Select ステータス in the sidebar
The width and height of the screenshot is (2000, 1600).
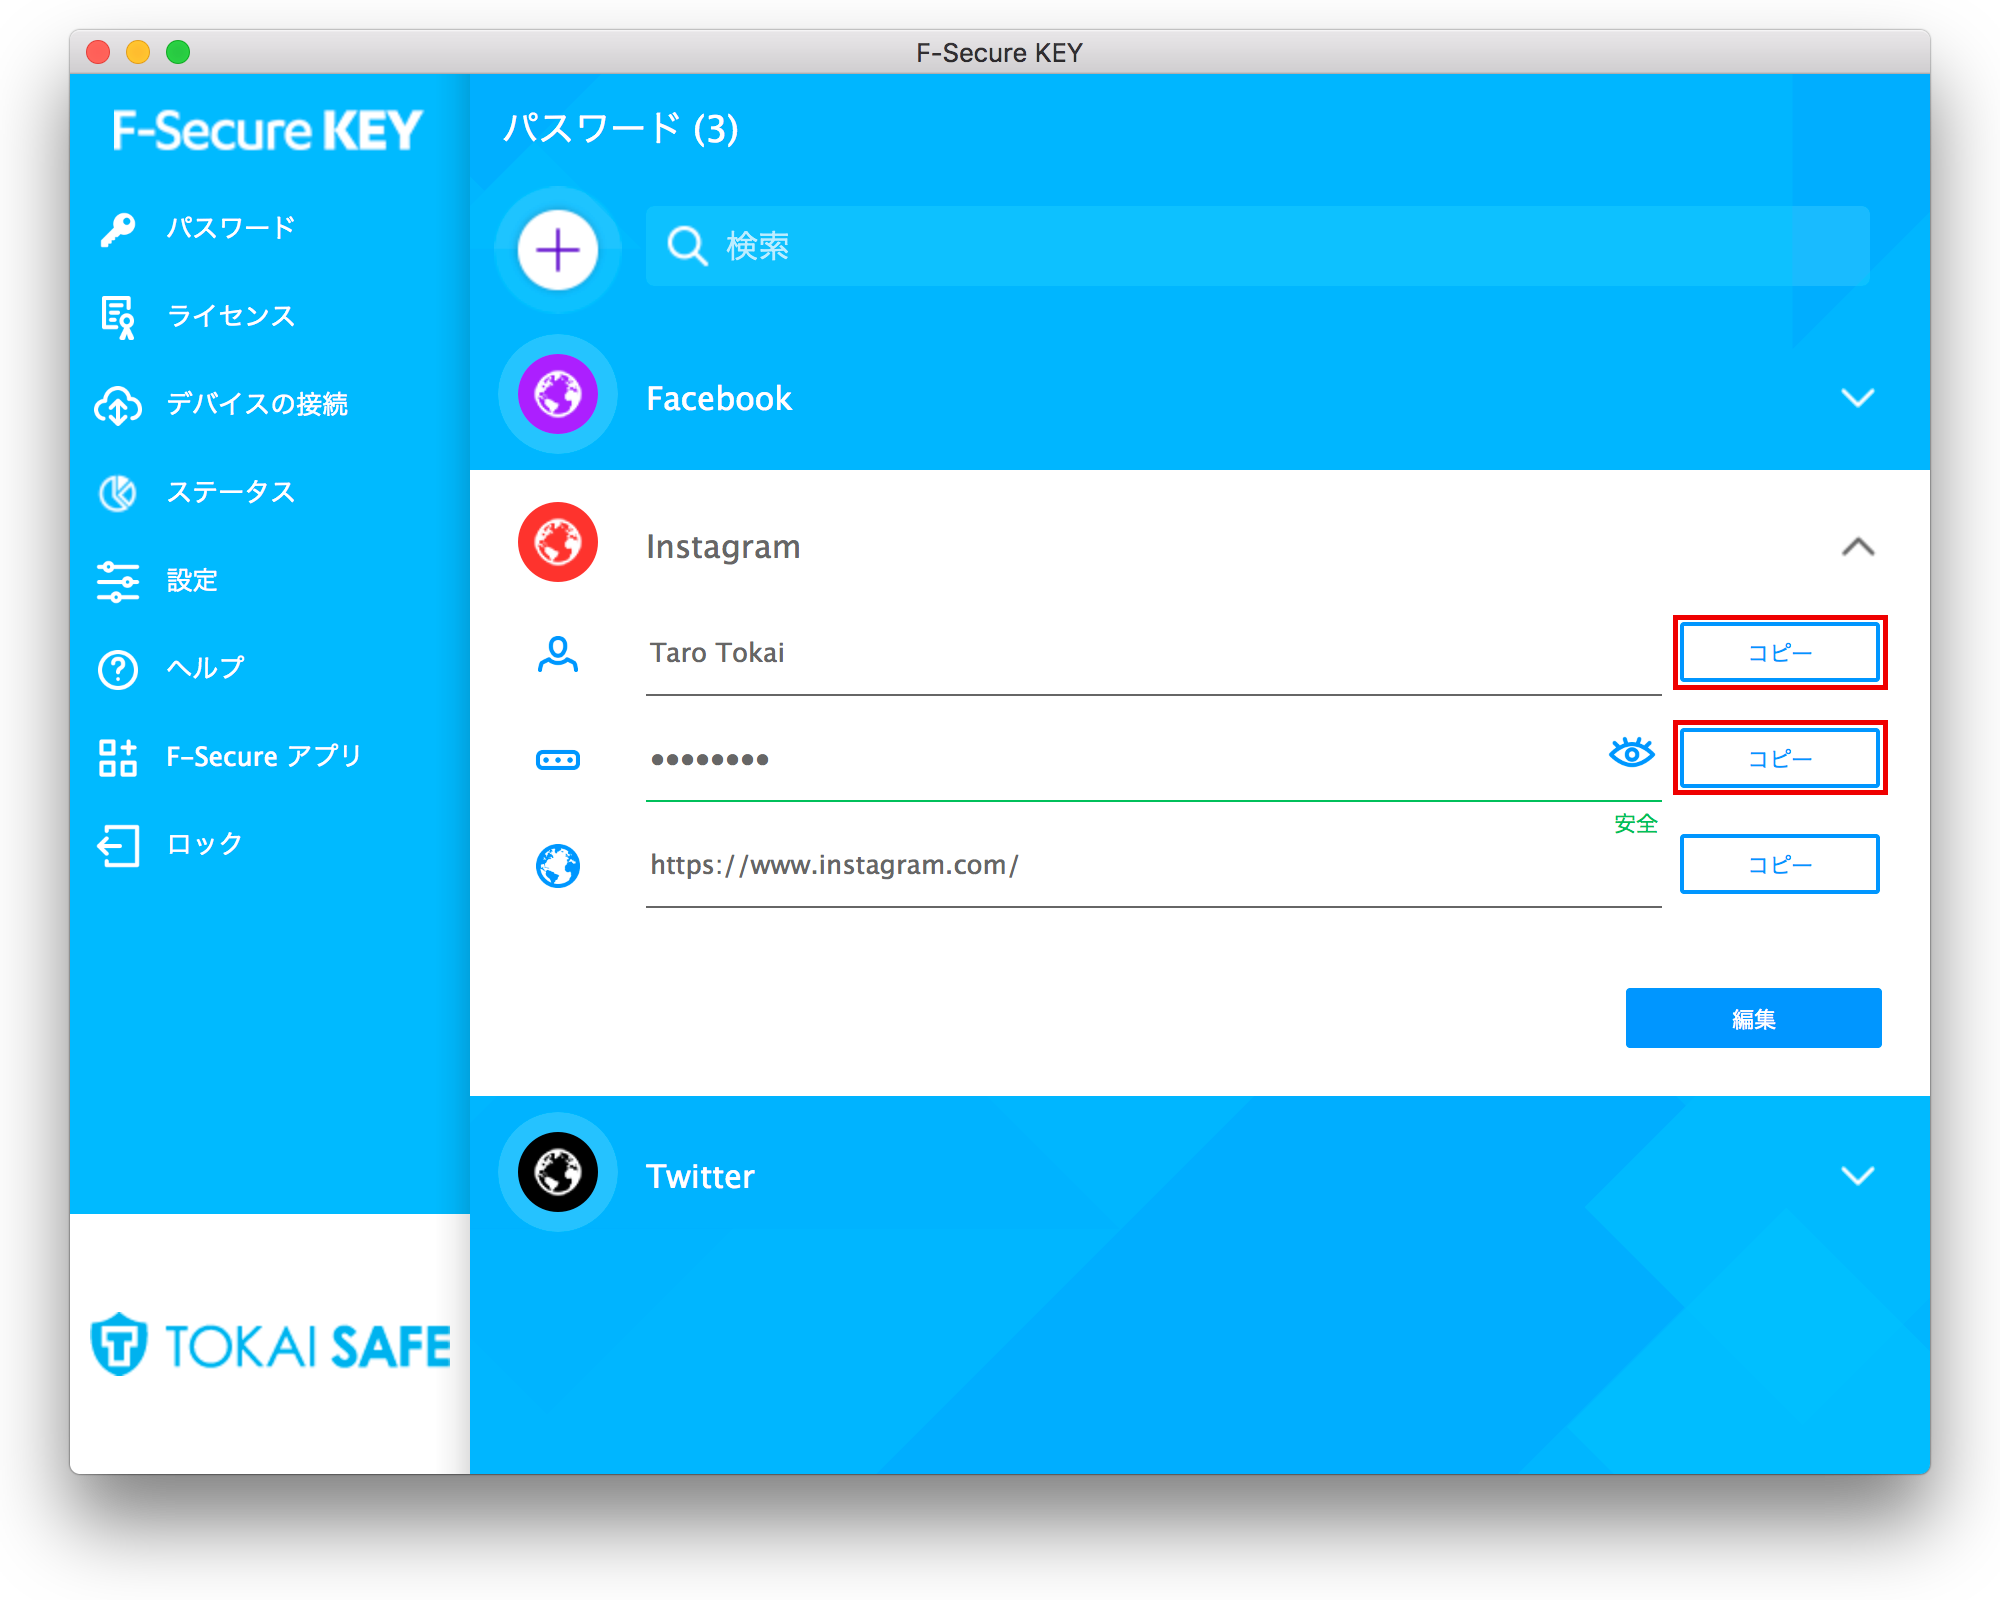click(x=231, y=492)
